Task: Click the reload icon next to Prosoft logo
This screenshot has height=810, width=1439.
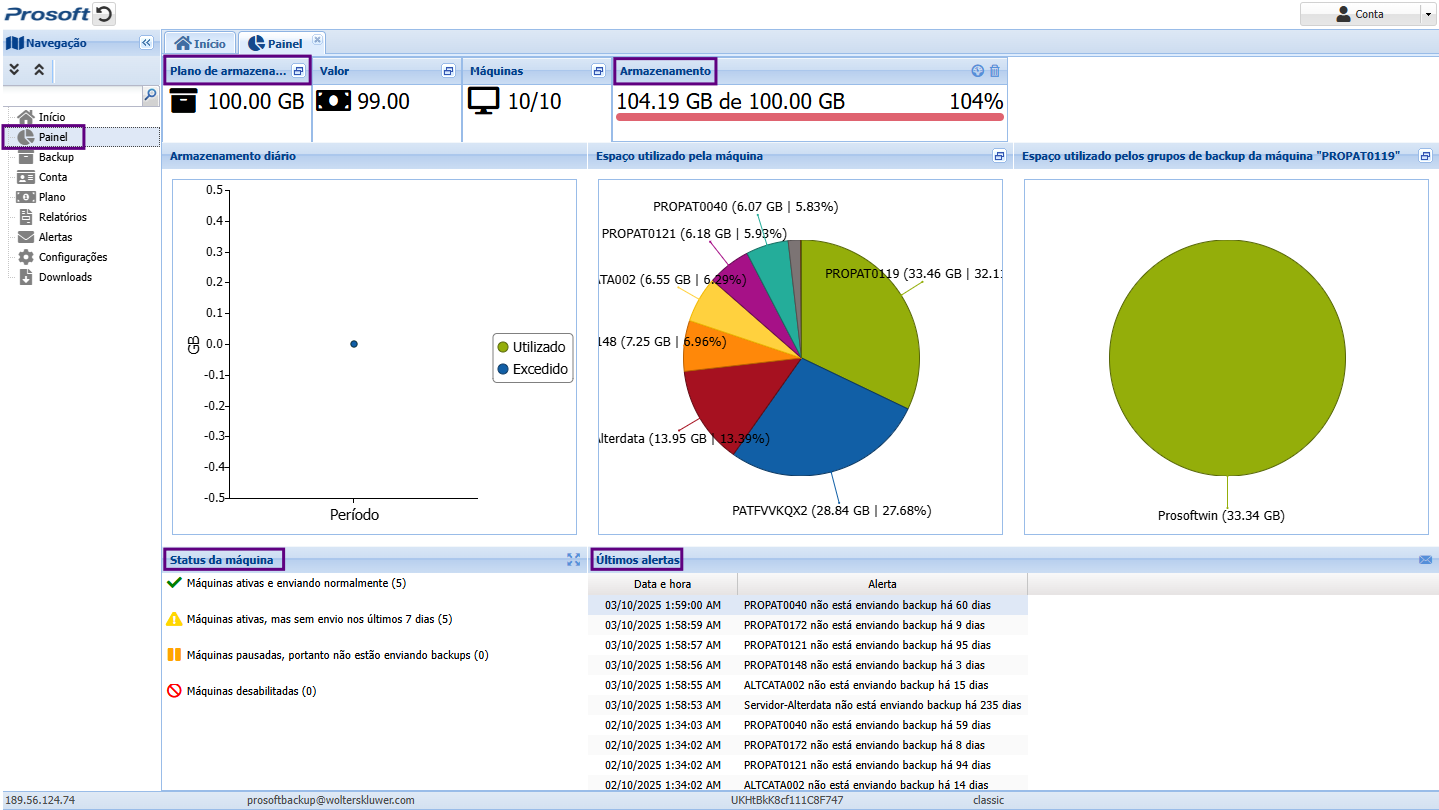Action: pos(104,14)
